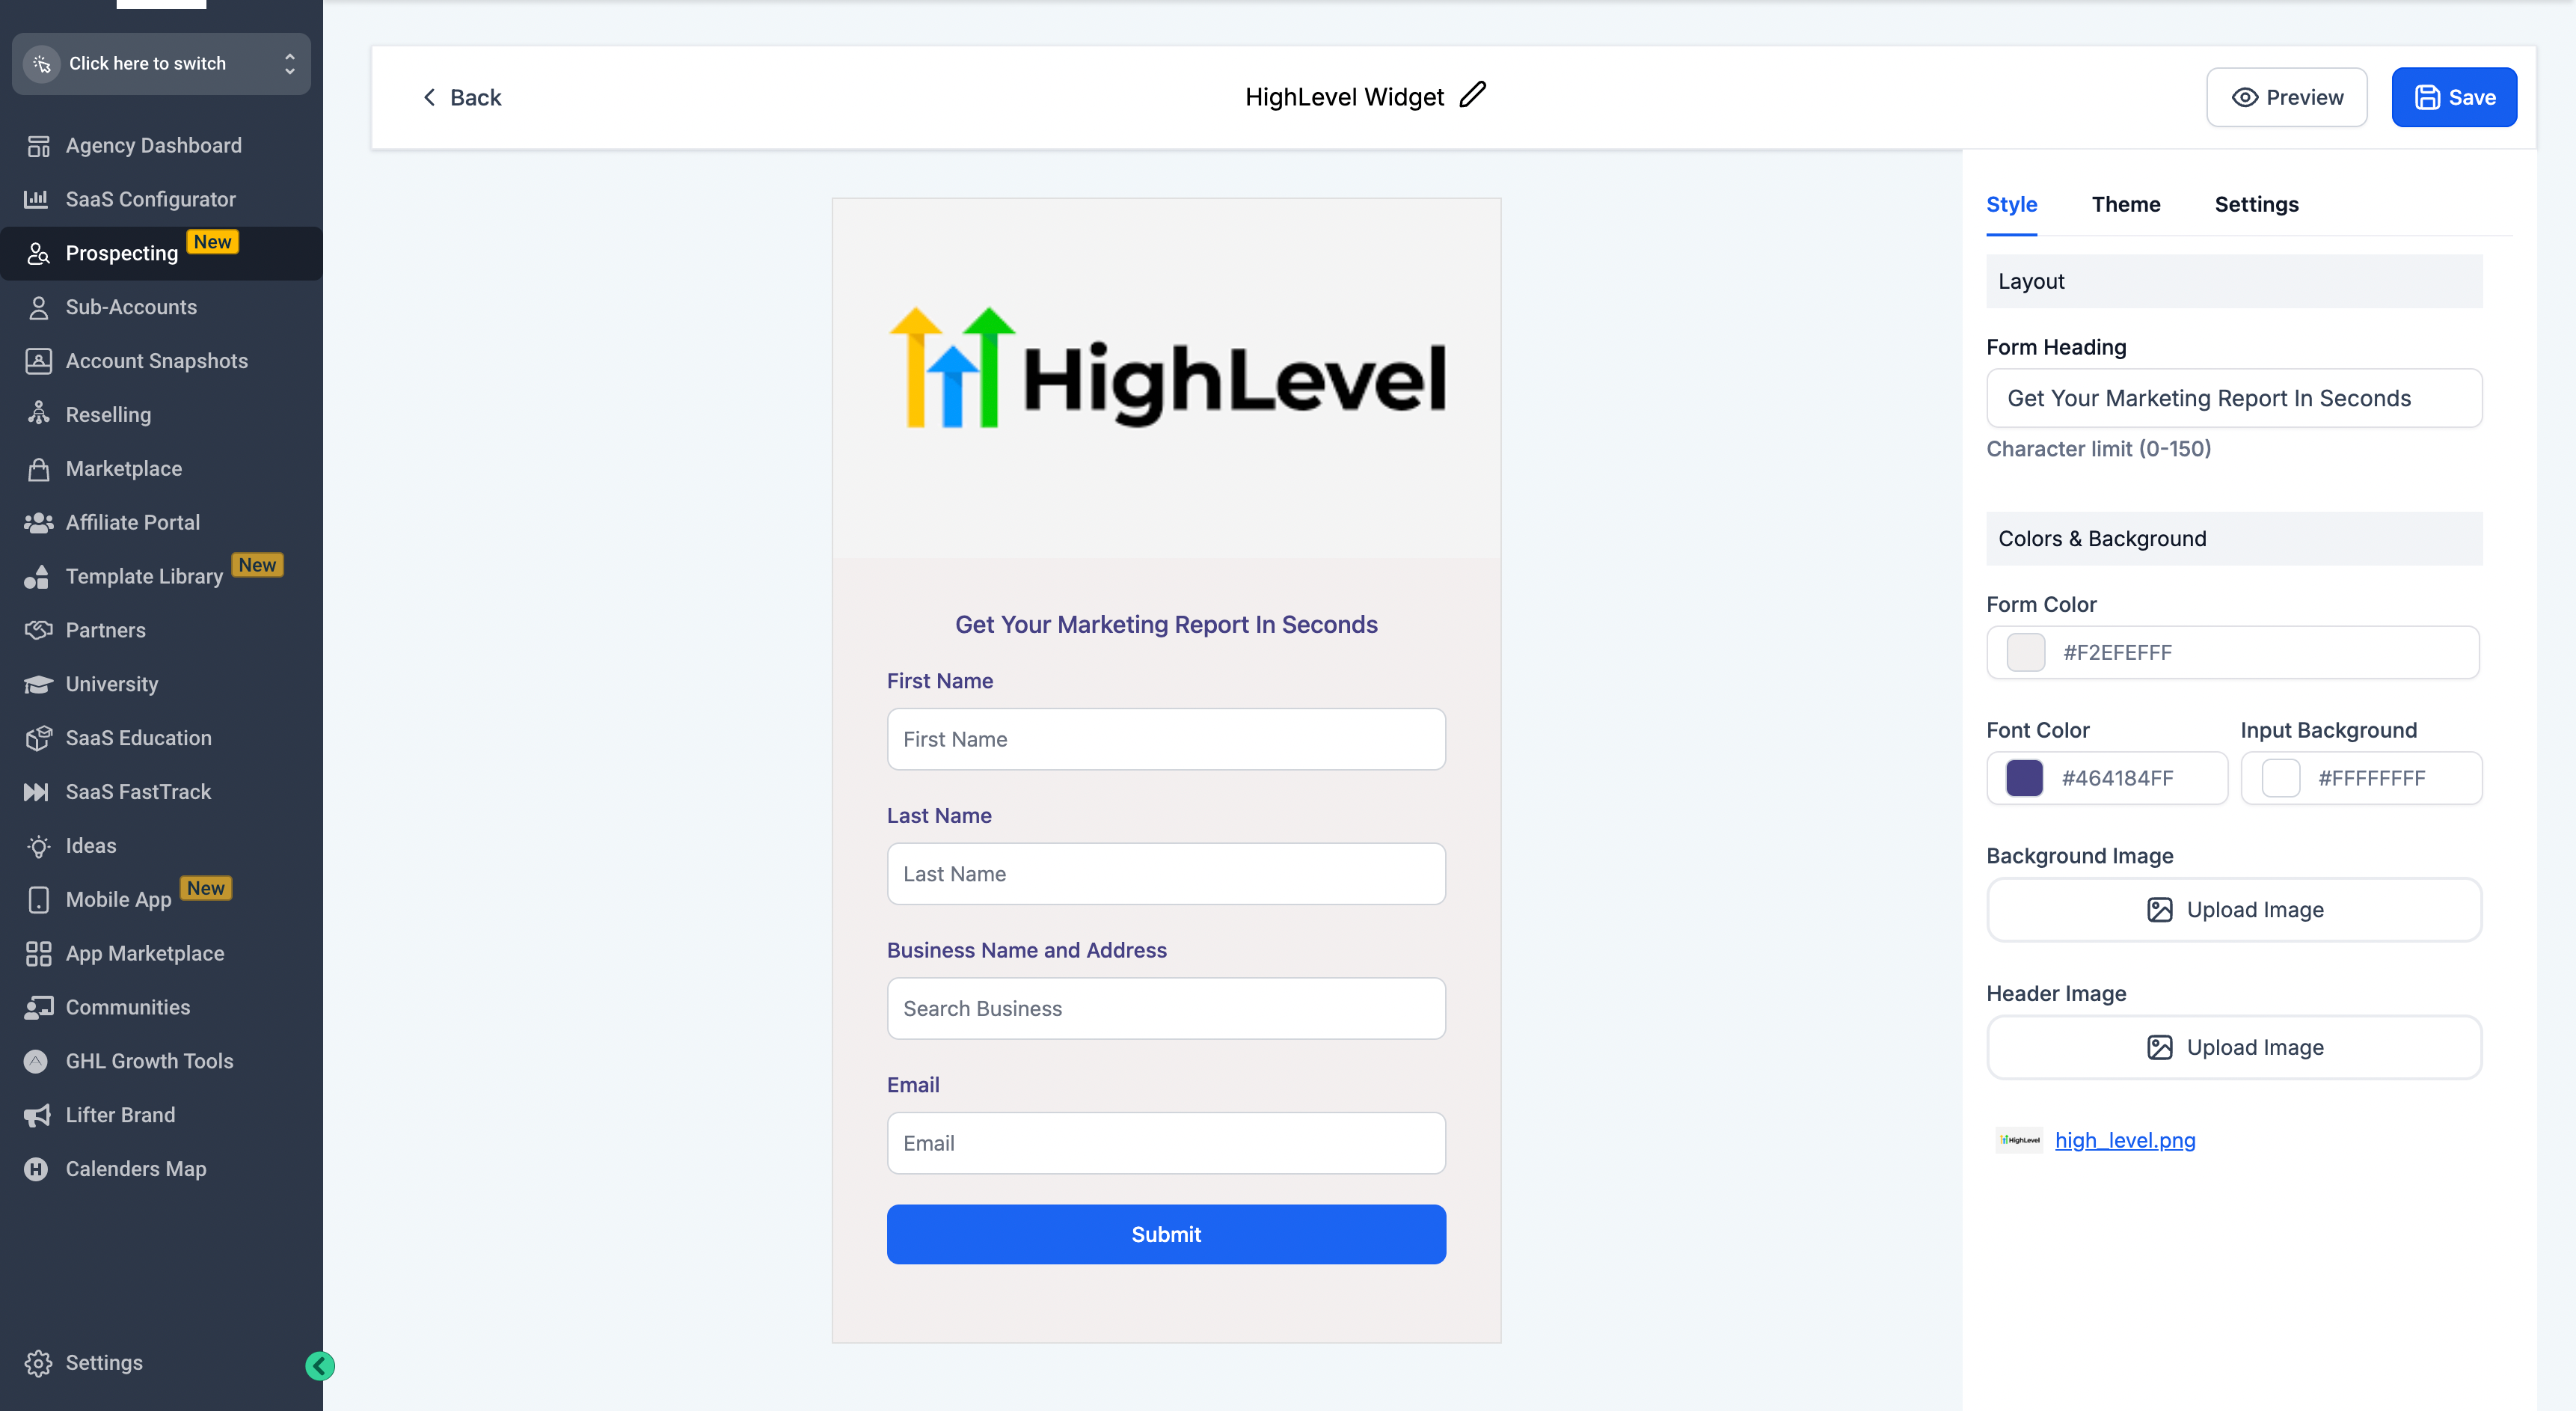Click the Form Heading input field
The height and width of the screenshot is (1411, 2576).
pos(2234,398)
